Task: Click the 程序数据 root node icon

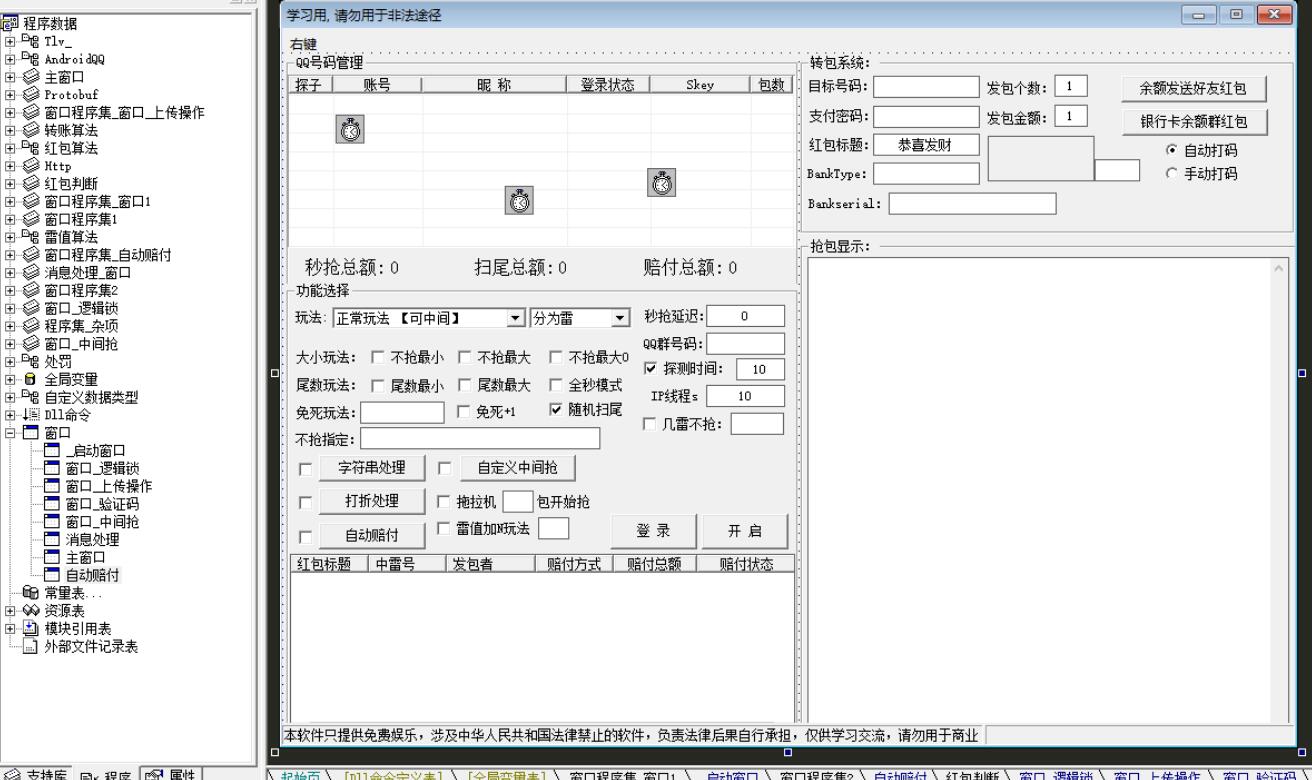Action: tap(12, 24)
